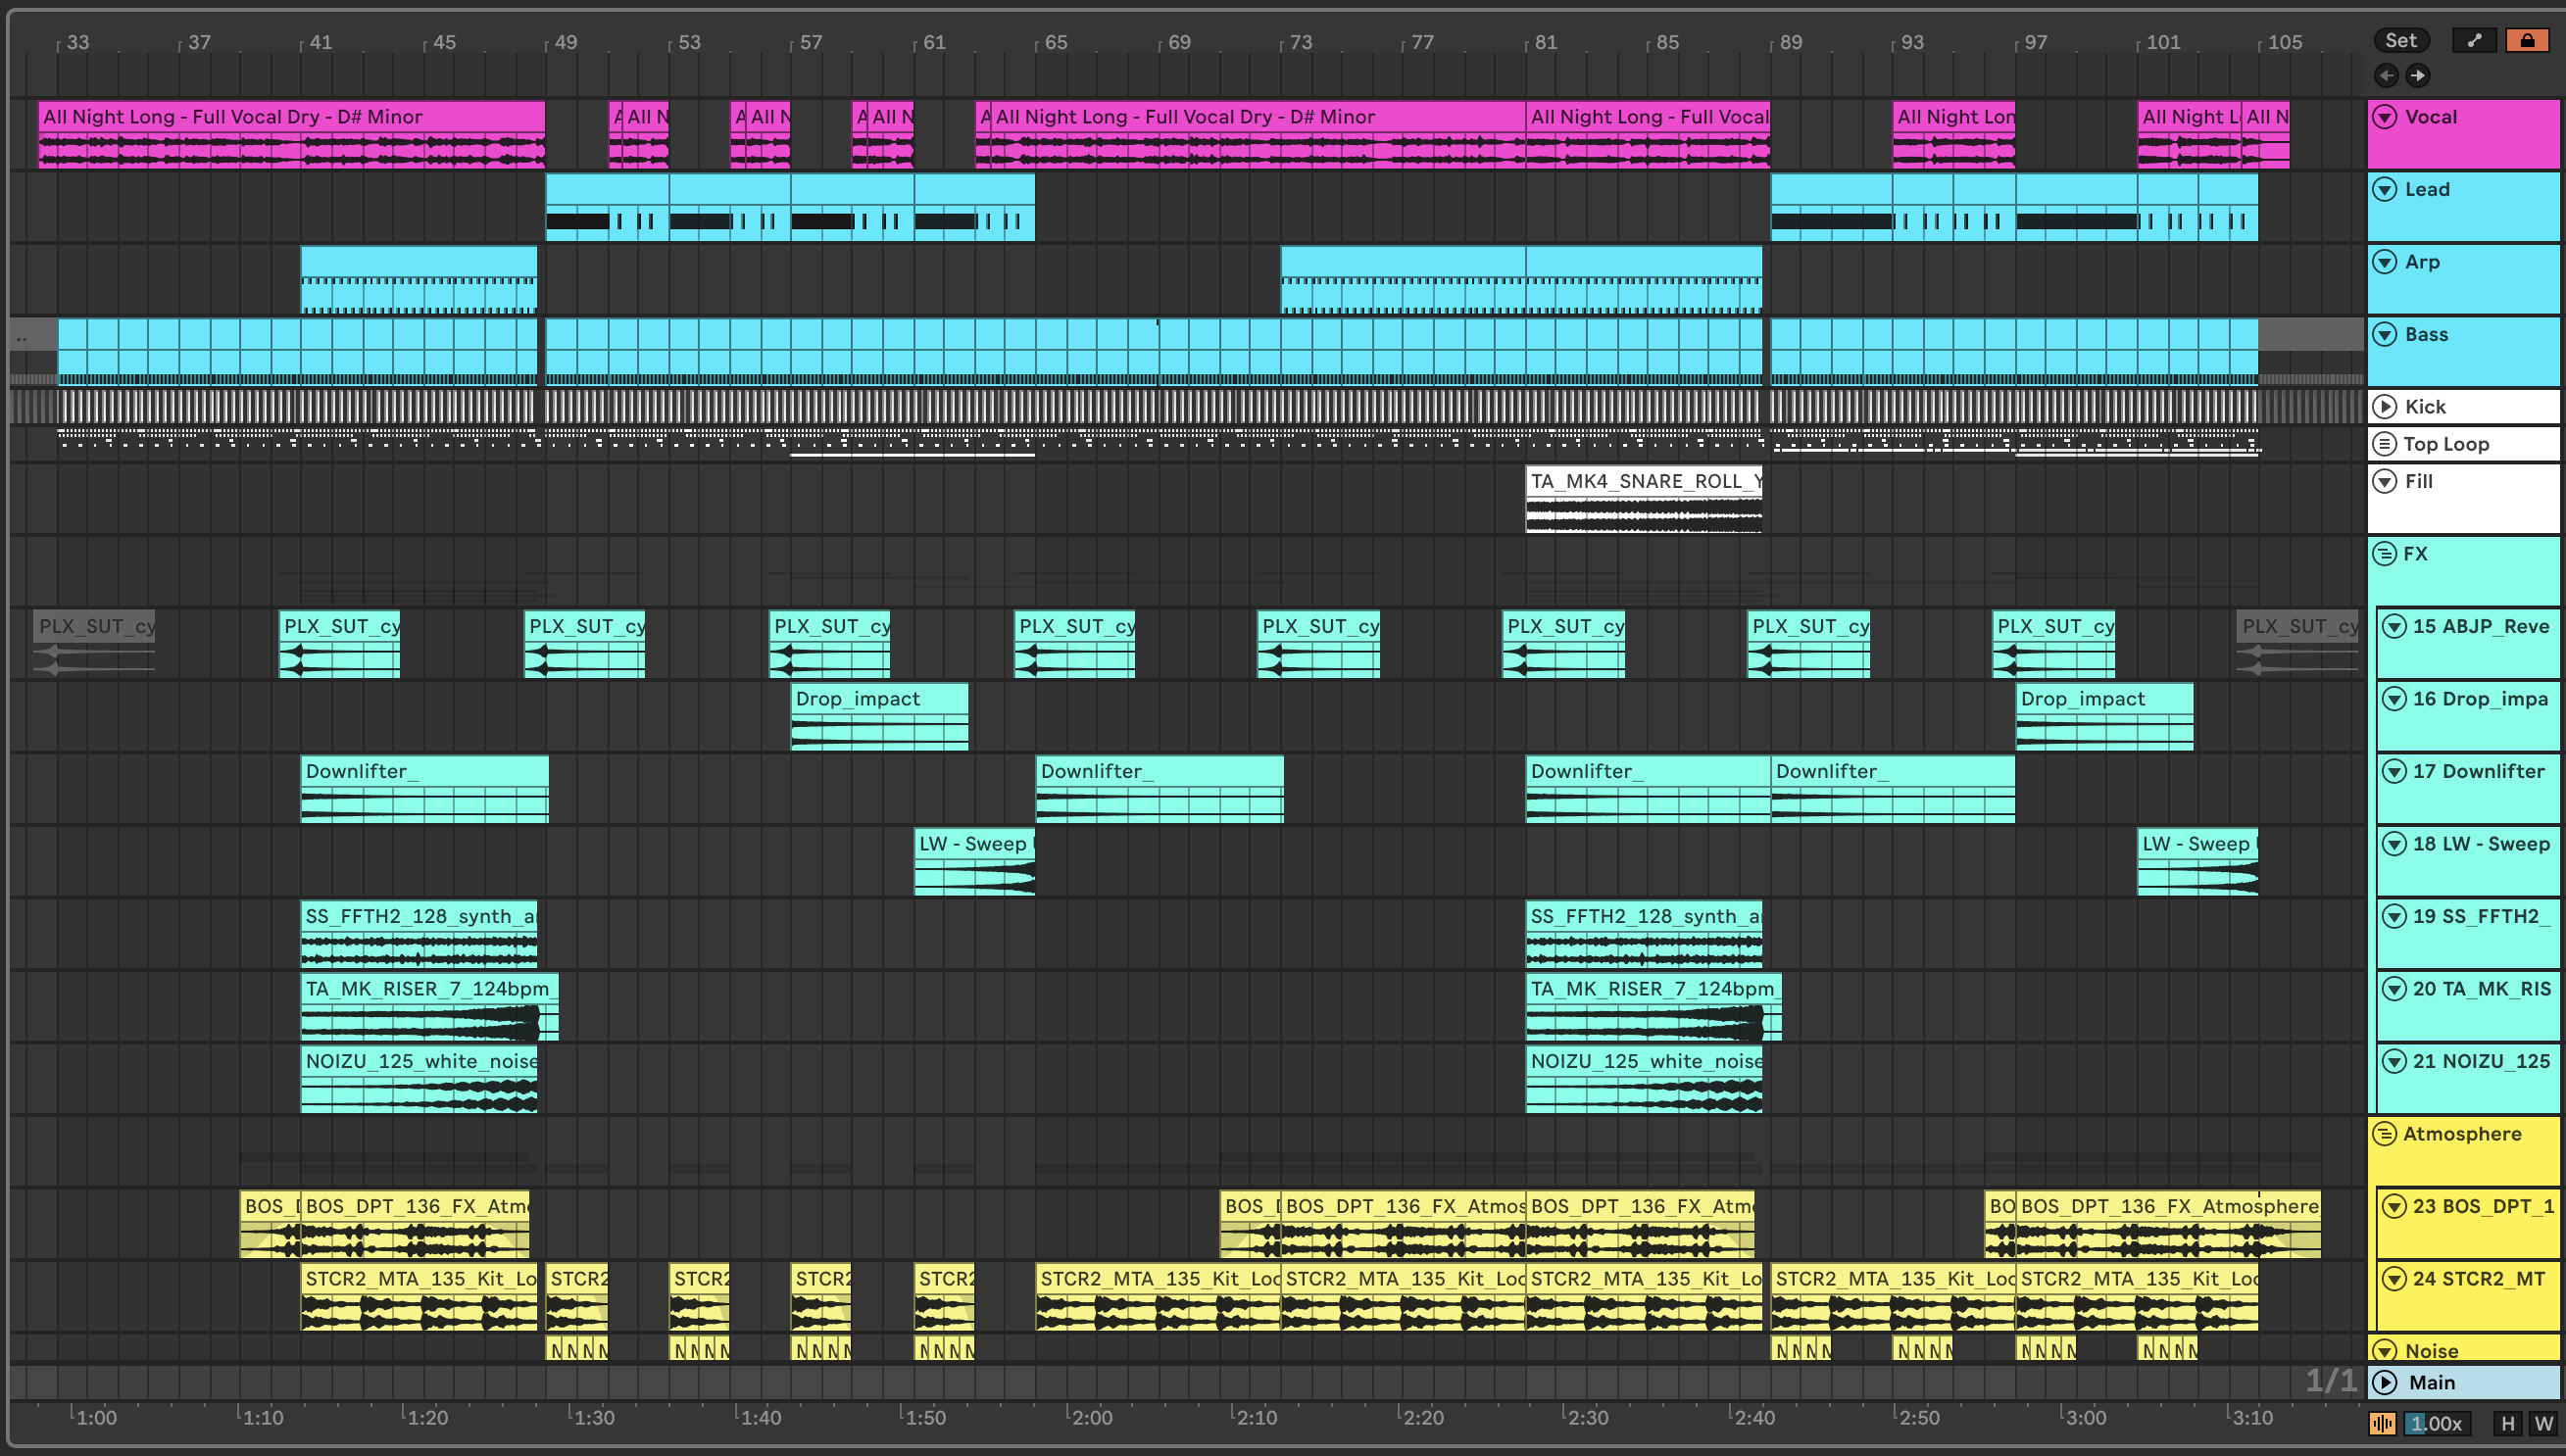Screen dimensions: 2566x1456
Task: Collapse the Vocal track with its arrow
Action: (2385, 117)
